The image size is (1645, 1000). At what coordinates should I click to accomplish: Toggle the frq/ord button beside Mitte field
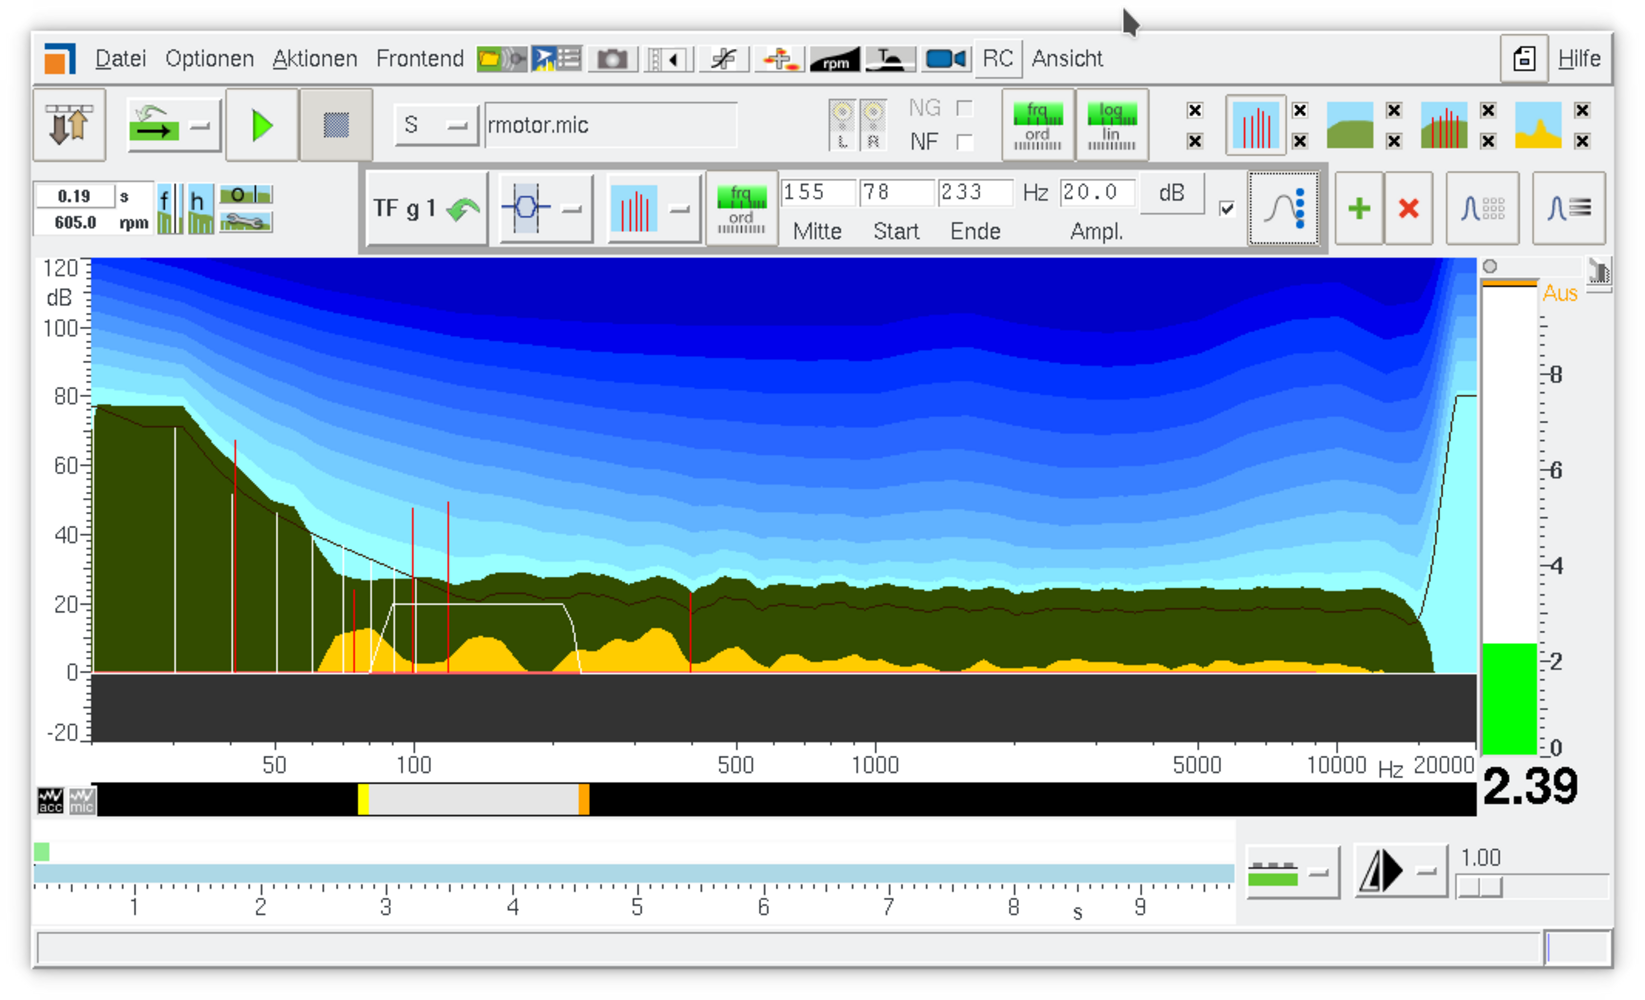741,208
